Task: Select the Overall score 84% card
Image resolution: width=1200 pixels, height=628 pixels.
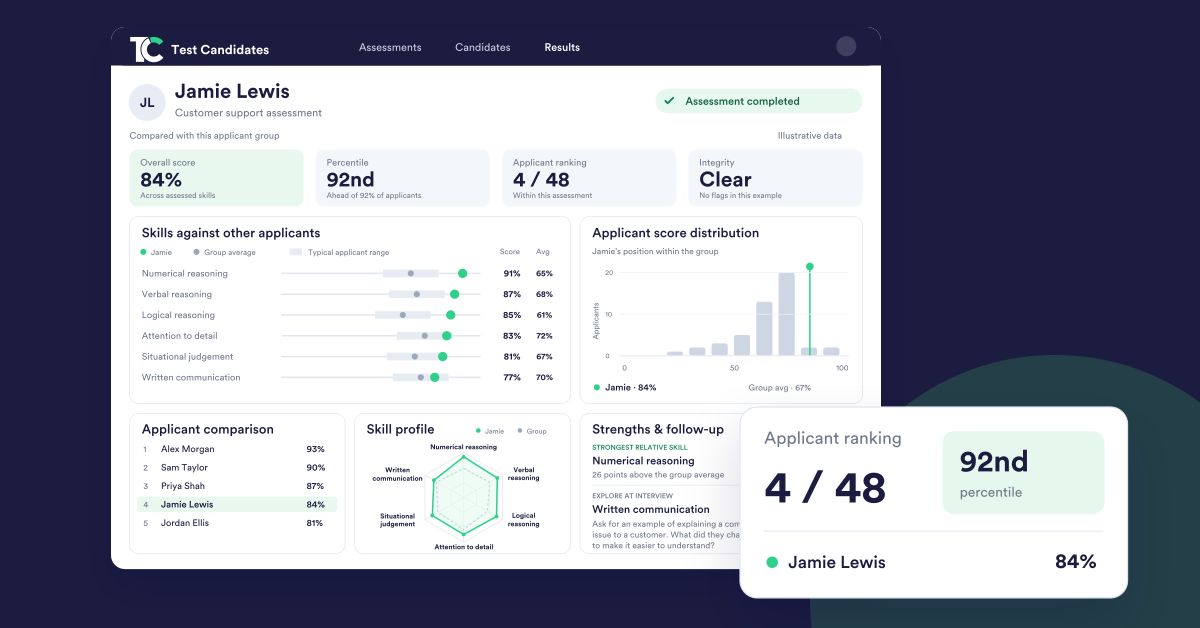Action: [x=216, y=178]
